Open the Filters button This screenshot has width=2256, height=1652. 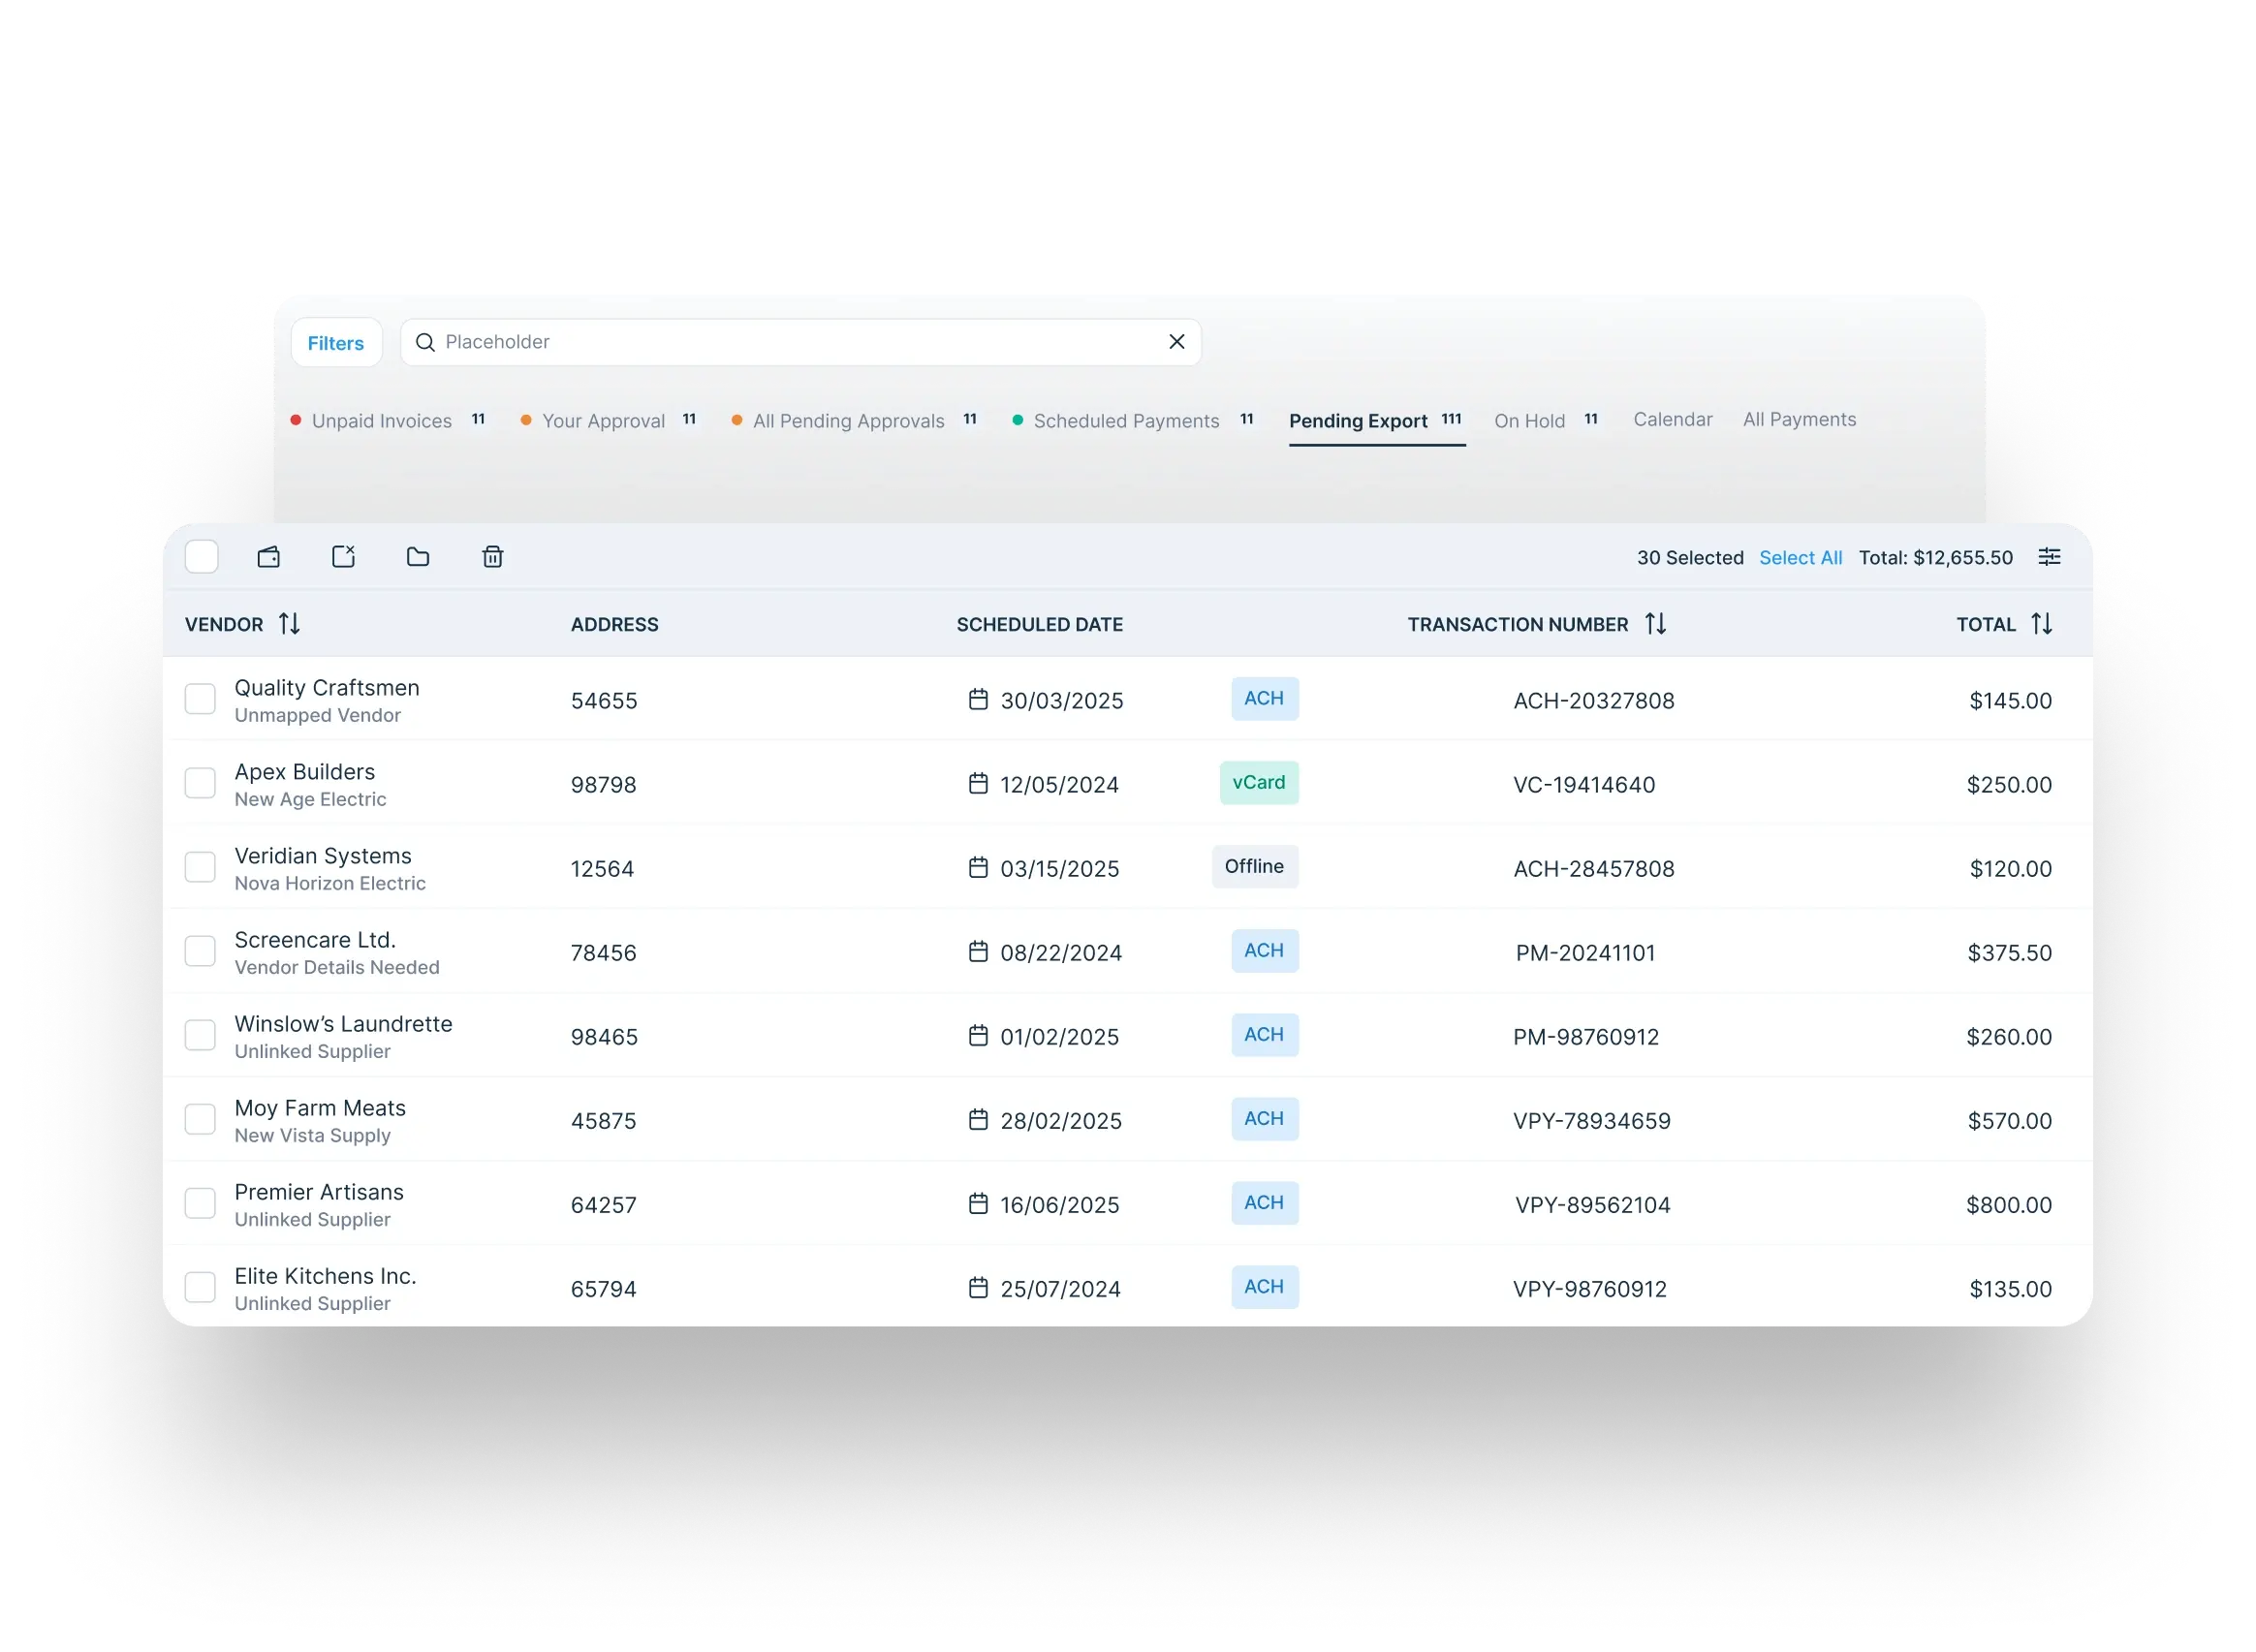pyautogui.click(x=336, y=343)
